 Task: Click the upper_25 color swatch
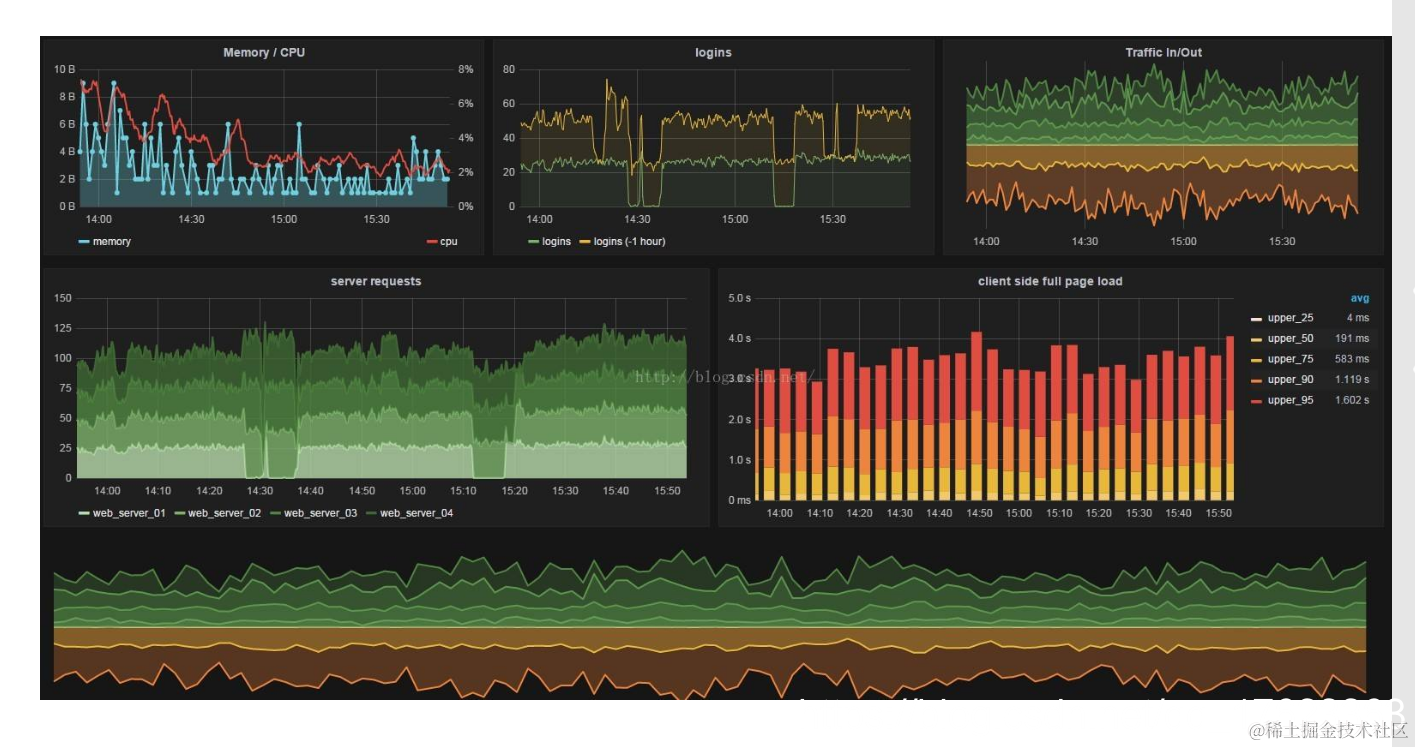tap(1257, 319)
